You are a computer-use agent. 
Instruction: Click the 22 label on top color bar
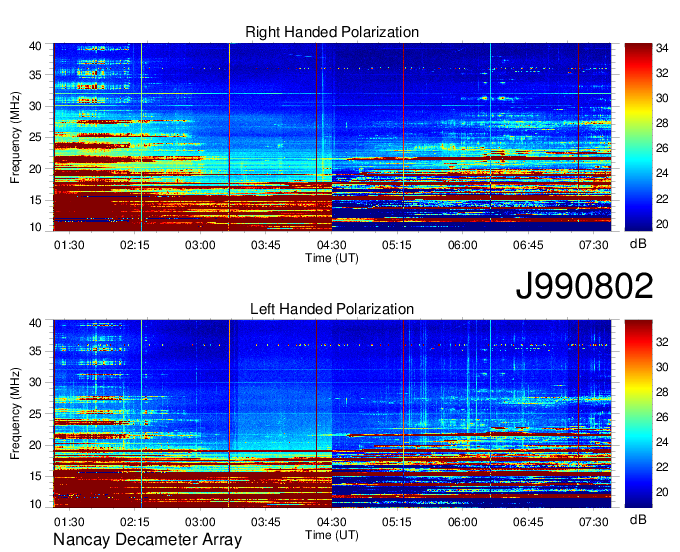click(x=662, y=199)
